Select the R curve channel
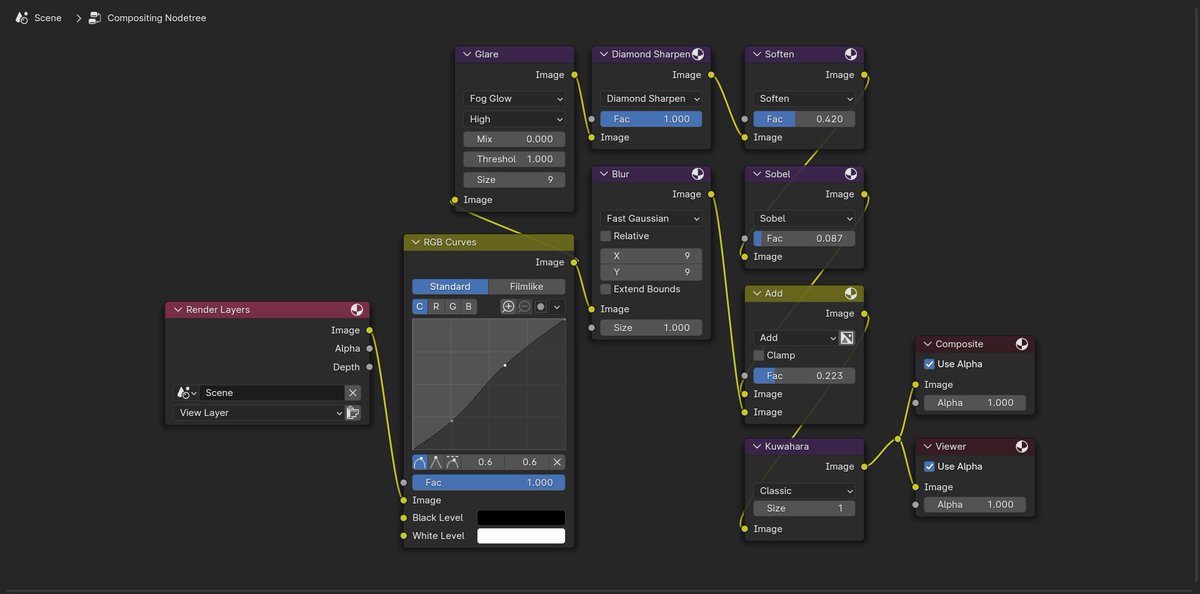Screen dimensions: 1200x594 click(x=436, y=306)
